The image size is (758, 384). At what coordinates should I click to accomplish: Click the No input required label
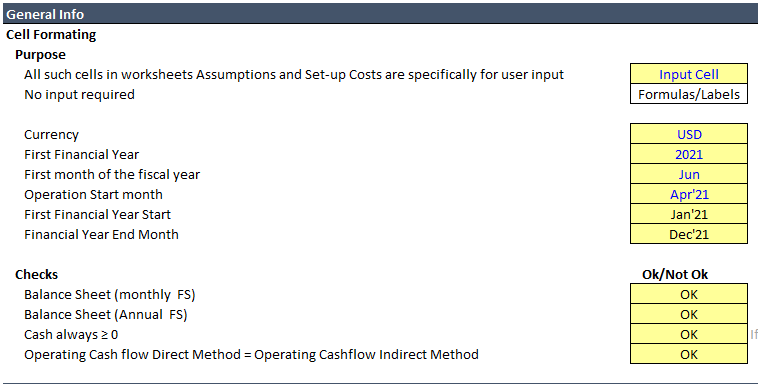tap(79, 94)
